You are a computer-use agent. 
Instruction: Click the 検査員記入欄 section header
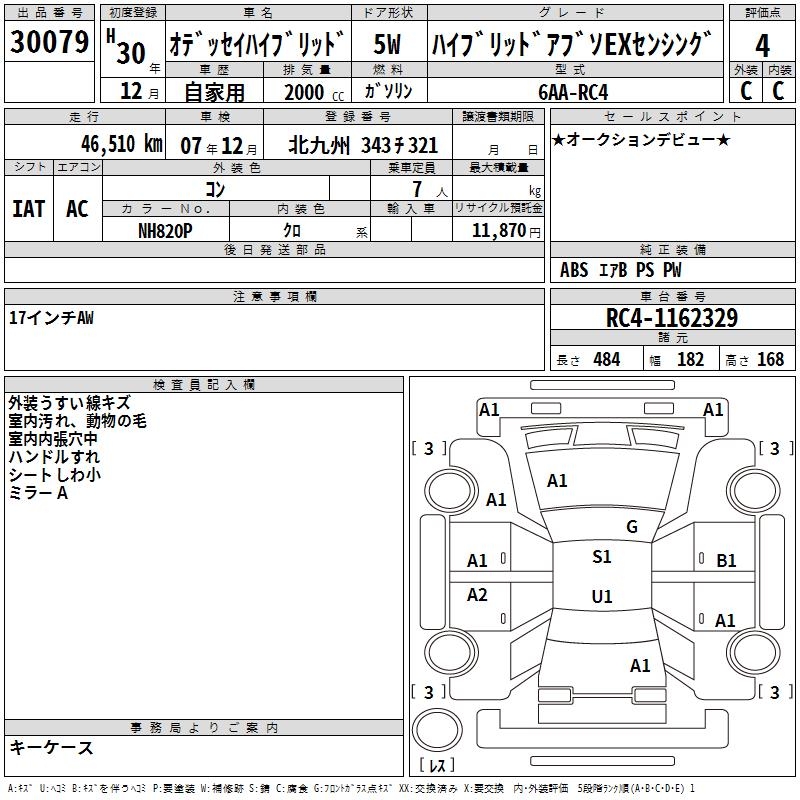point(204,385)
